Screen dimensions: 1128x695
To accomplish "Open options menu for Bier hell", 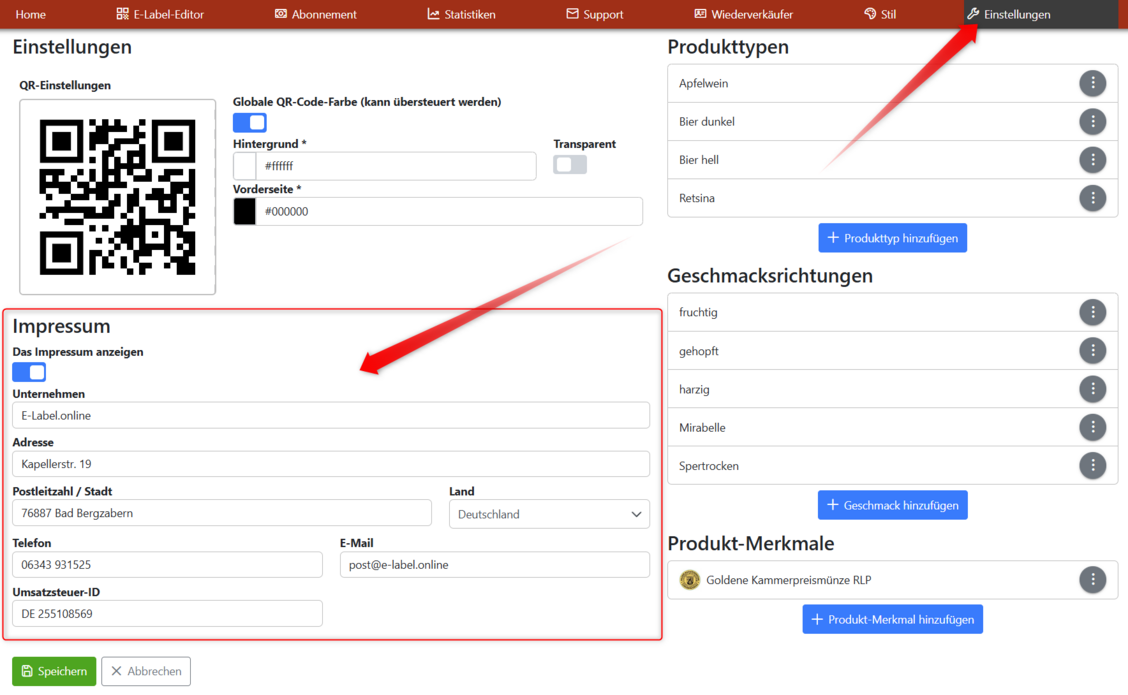I will pos(1092,160).
